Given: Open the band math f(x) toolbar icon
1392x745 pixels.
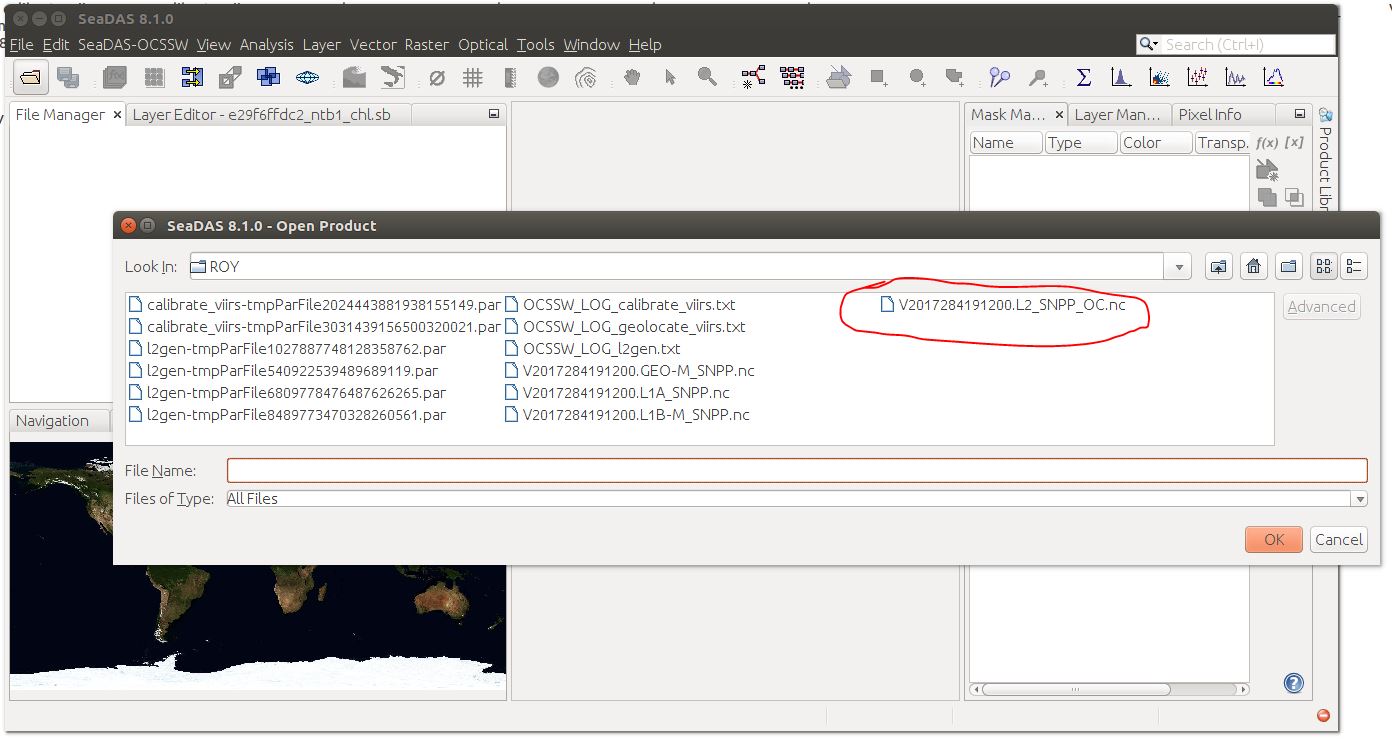Looking at the screenshot, I should [115, 77].
